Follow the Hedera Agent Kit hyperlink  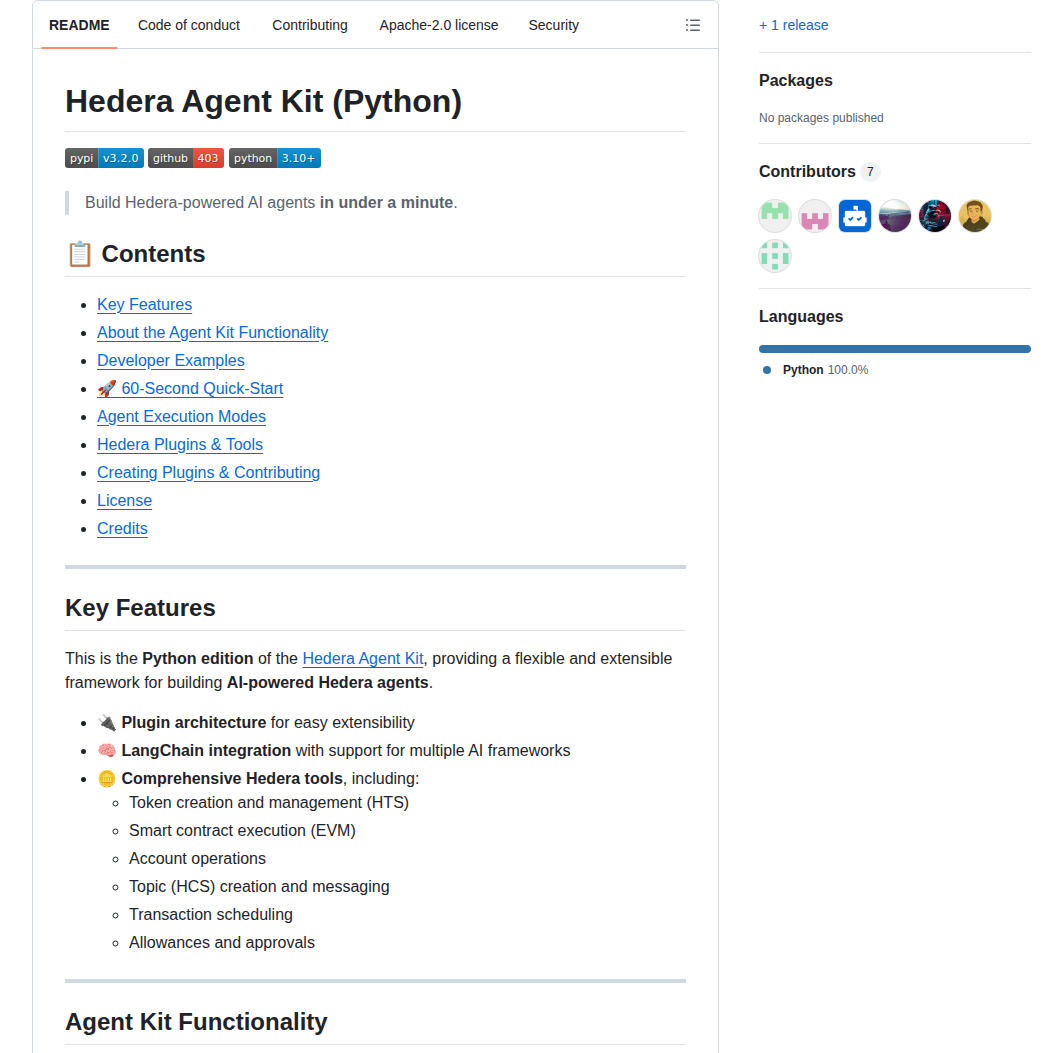click(x=362, y=658)
